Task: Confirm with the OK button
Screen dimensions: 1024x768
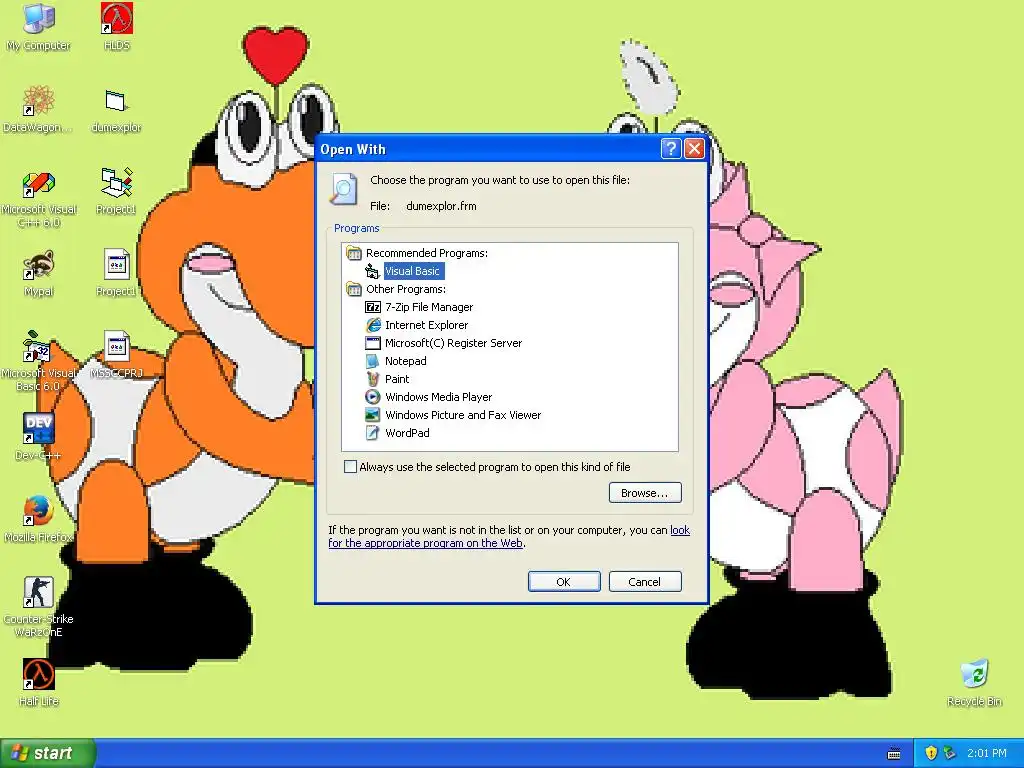Action: click(564, 581)
